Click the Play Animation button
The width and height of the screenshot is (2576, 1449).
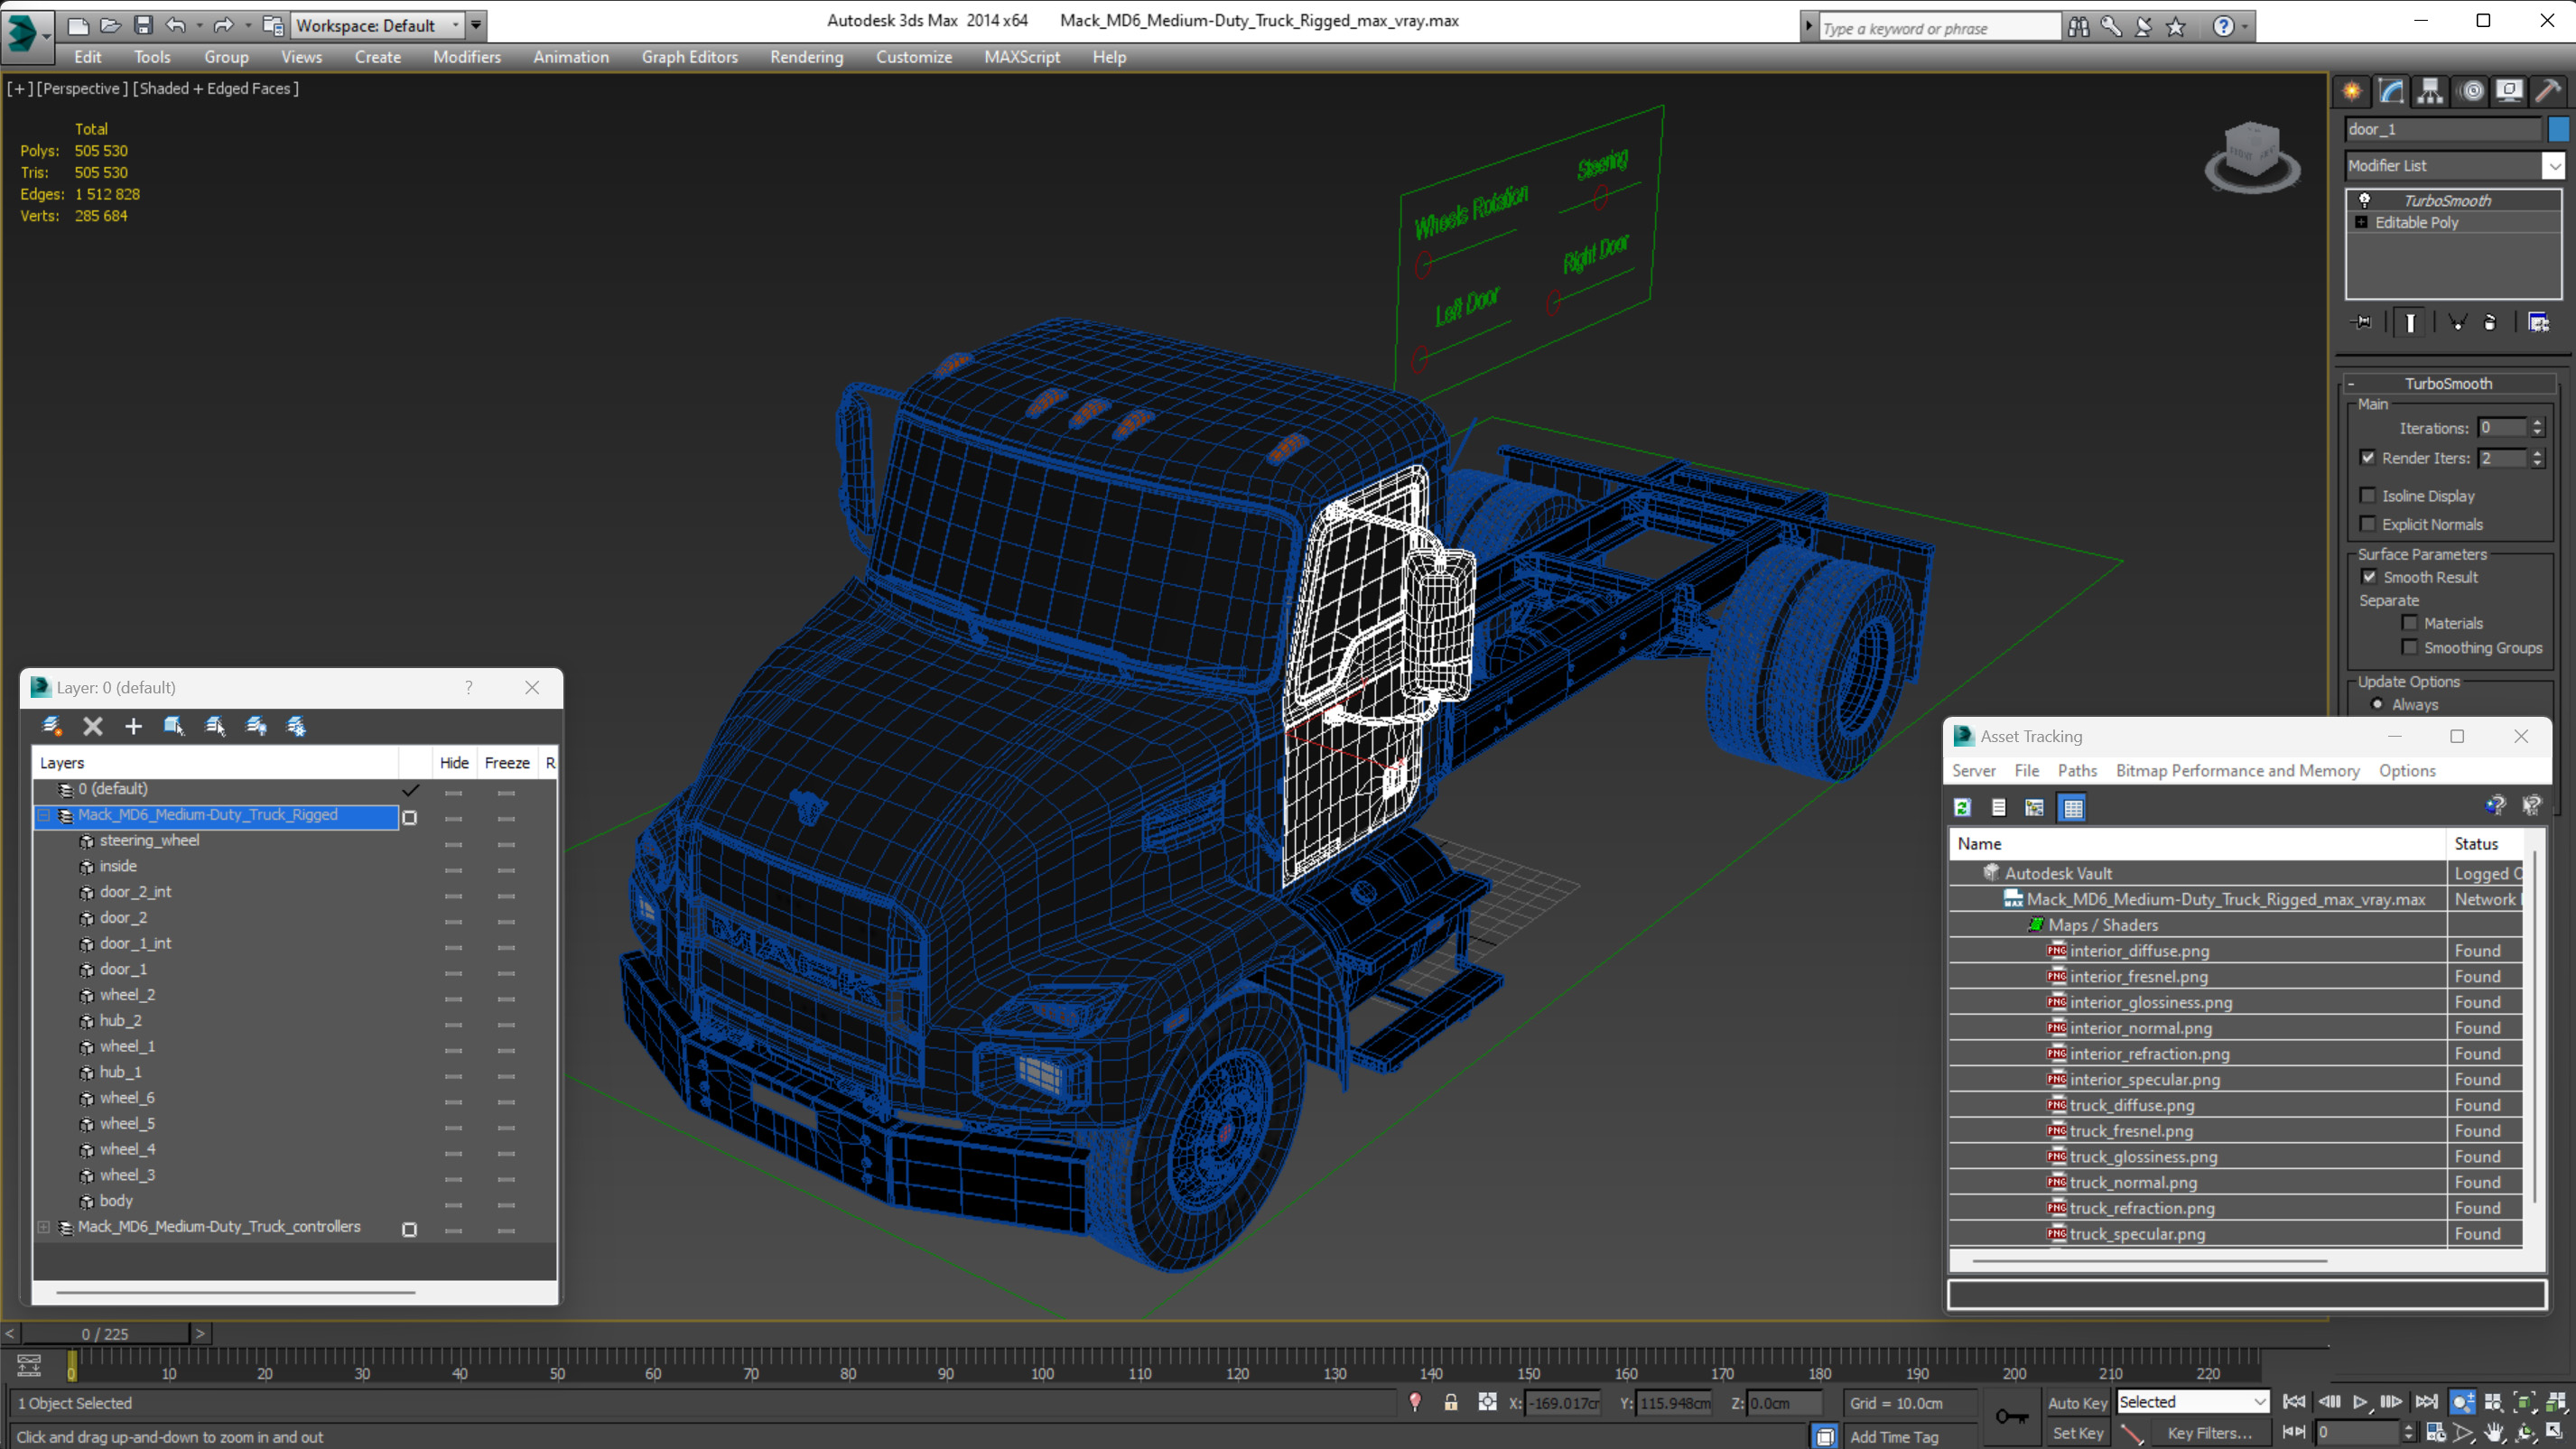pos(2360,1402)
